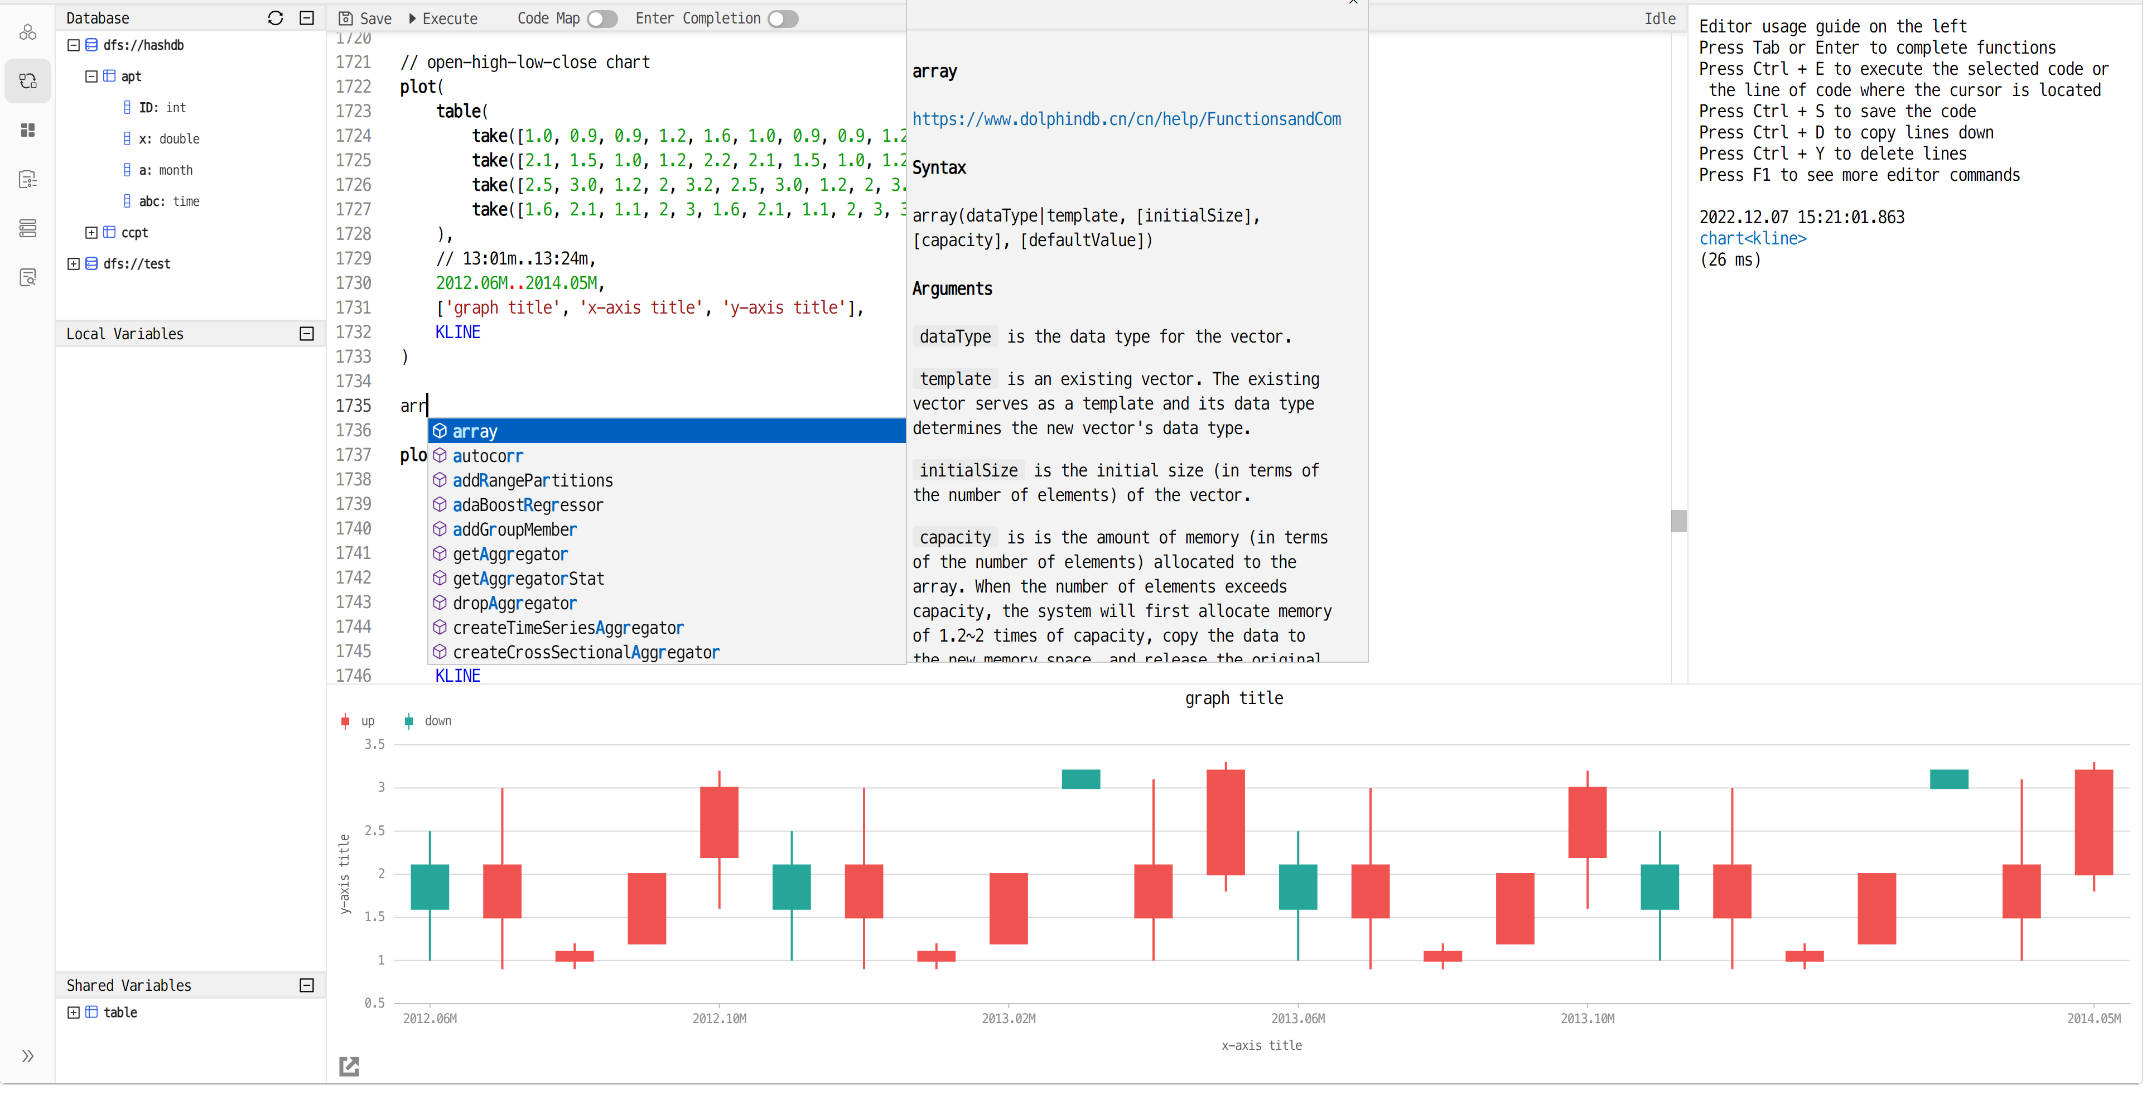Choose addRangePartitions suggestion

coord(667,480)
